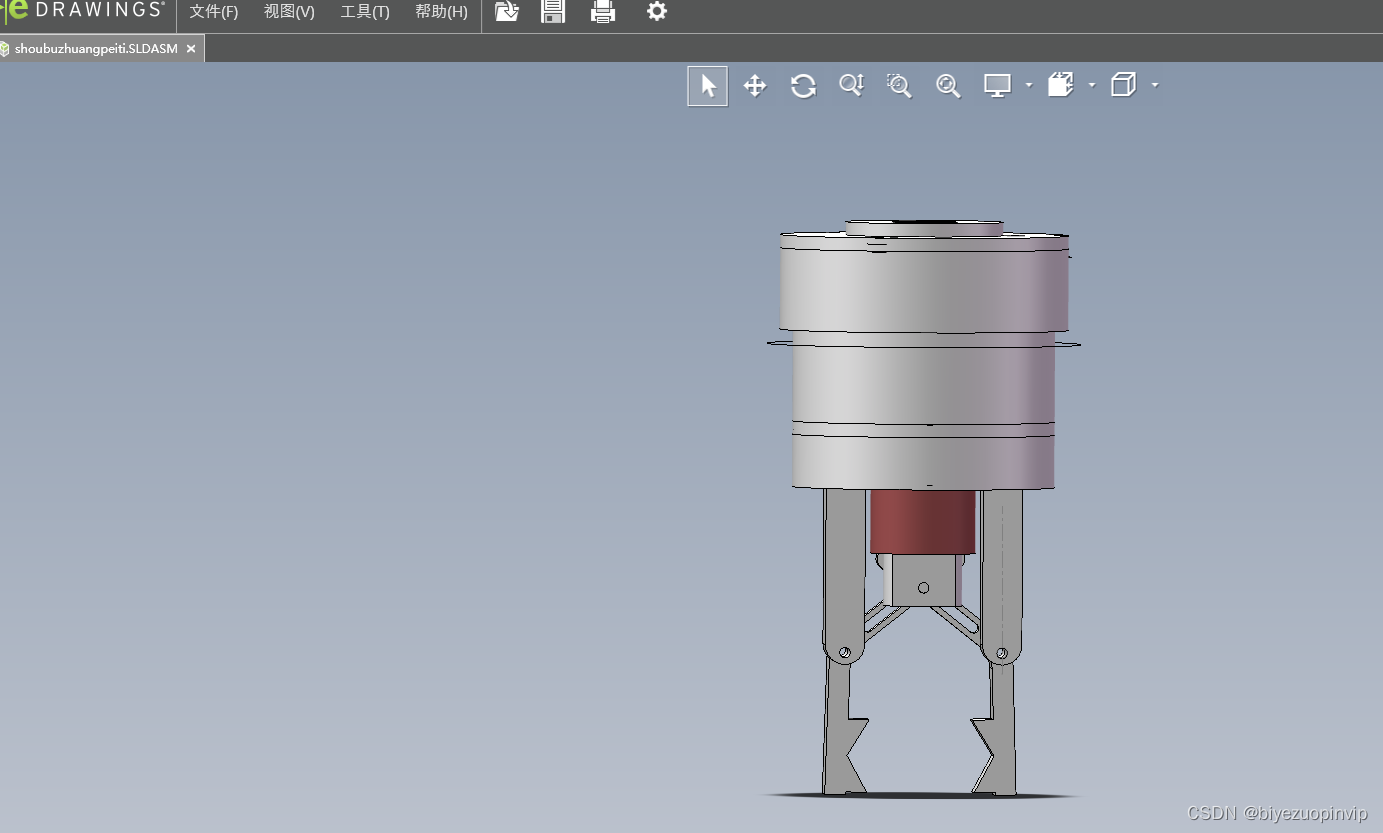Select the Rotate view tool
The image size is (1383, 833).
[x=803, y=86]
